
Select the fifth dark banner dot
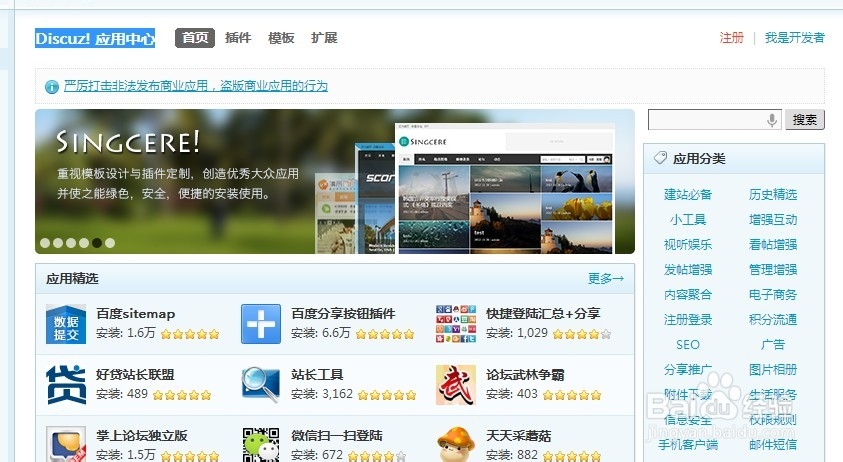point(97,243)
